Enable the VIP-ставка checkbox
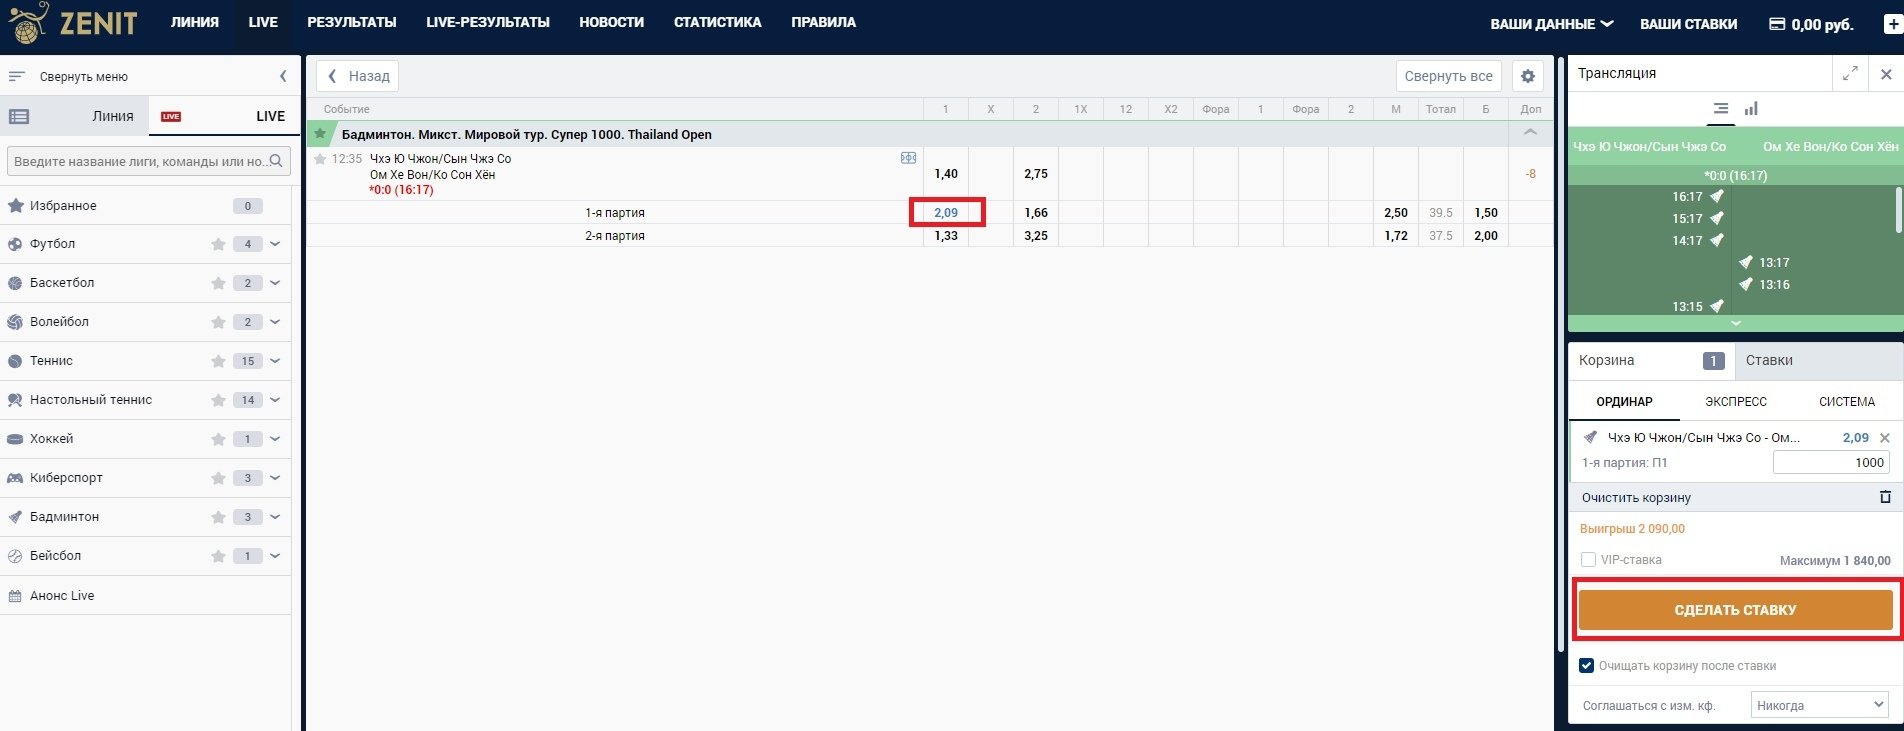Screen dimensions: 1904x731 coord(1588,560)
